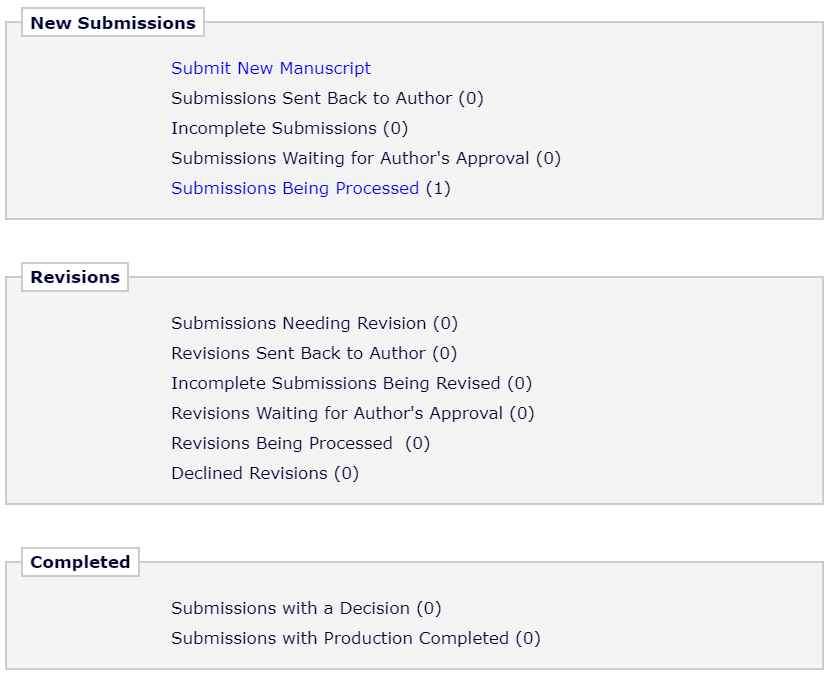Click the (0) count after Declined Revisions
The image size is (833, 681).
[346, 473]
